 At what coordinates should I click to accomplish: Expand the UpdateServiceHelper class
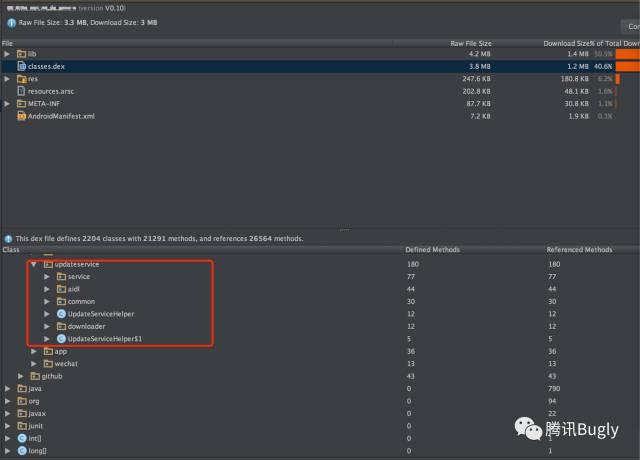[x=47, y=314]
